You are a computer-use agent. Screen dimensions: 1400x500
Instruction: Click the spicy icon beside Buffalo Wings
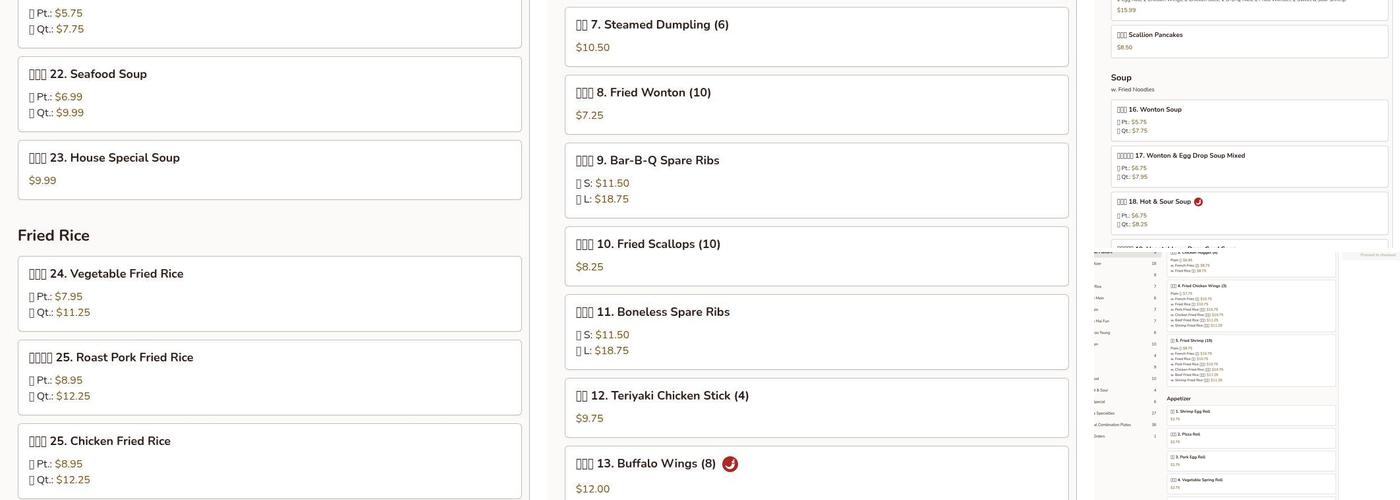(730, 464)
